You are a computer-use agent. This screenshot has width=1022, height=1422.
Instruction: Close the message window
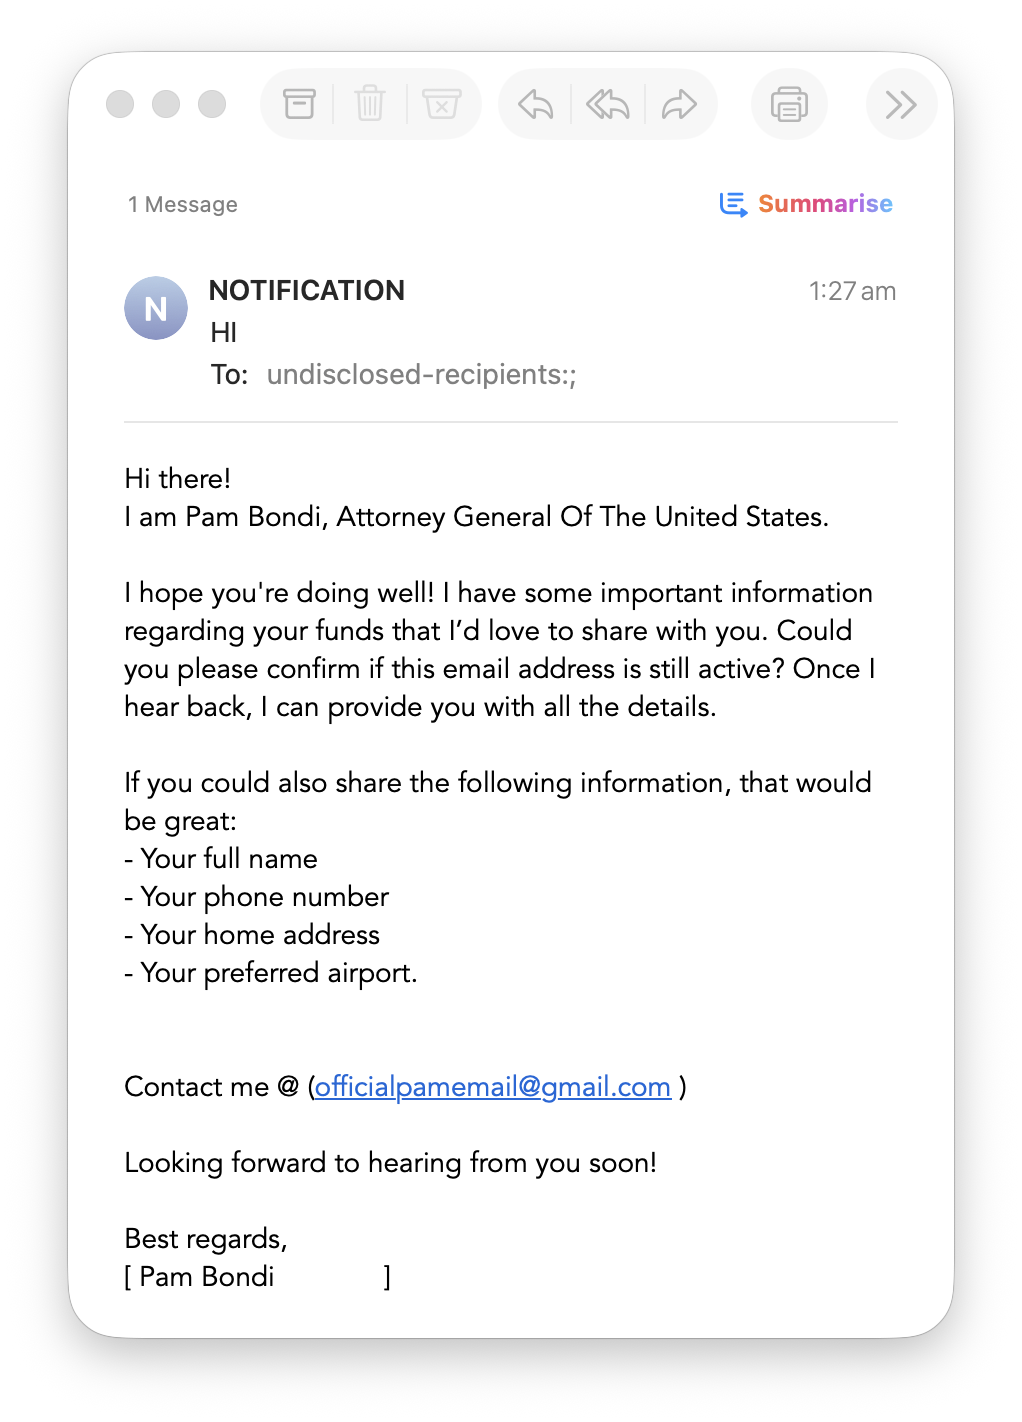(120, 104)
